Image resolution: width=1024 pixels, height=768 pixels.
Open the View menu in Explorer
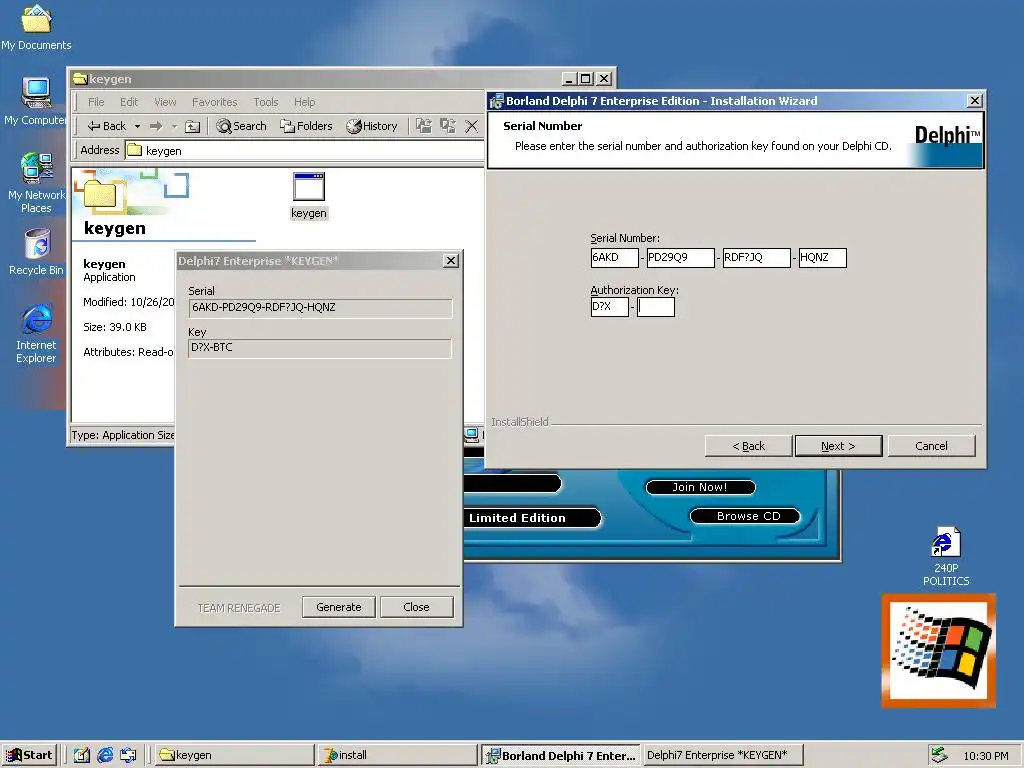pos(165,102)
